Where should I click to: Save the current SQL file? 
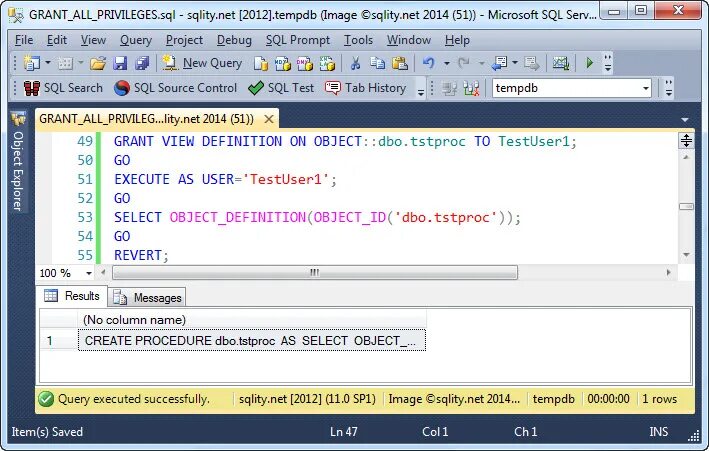tap(120, 63)
